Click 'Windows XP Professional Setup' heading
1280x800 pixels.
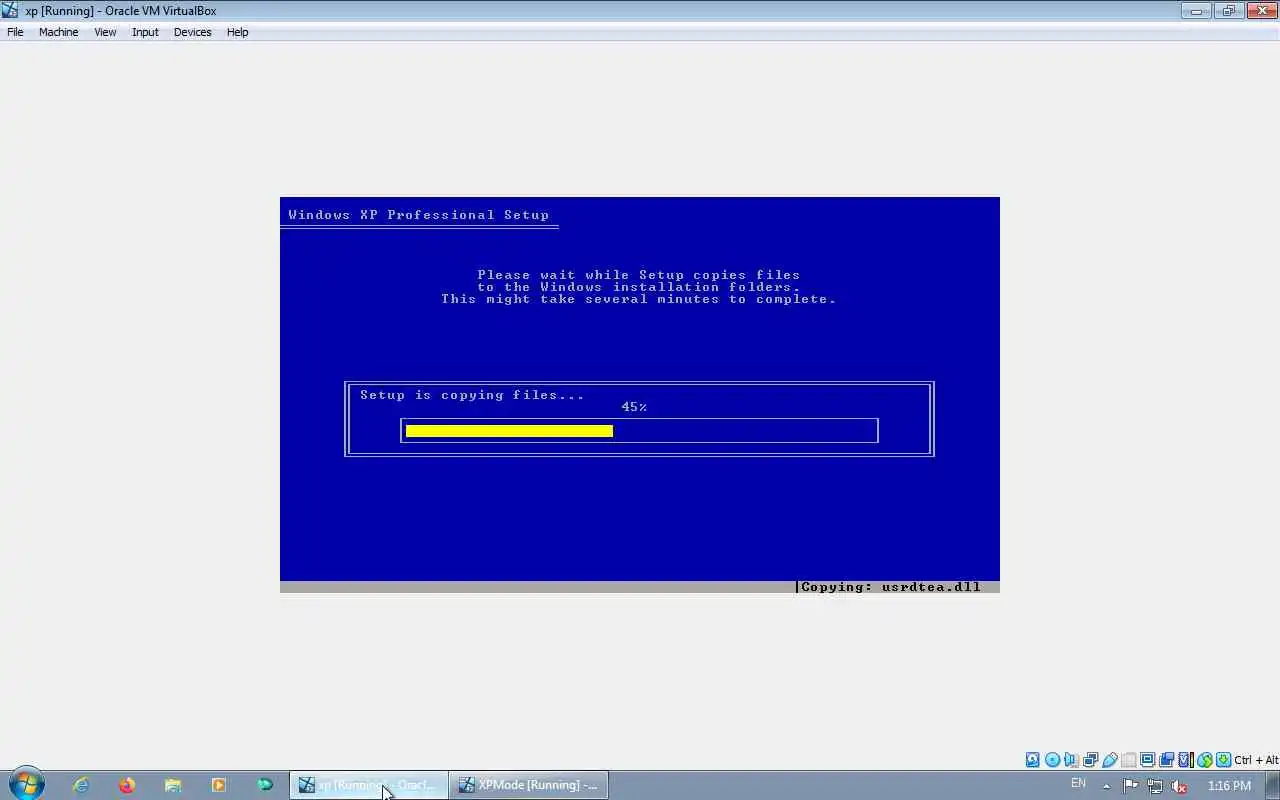click(418, 215)
